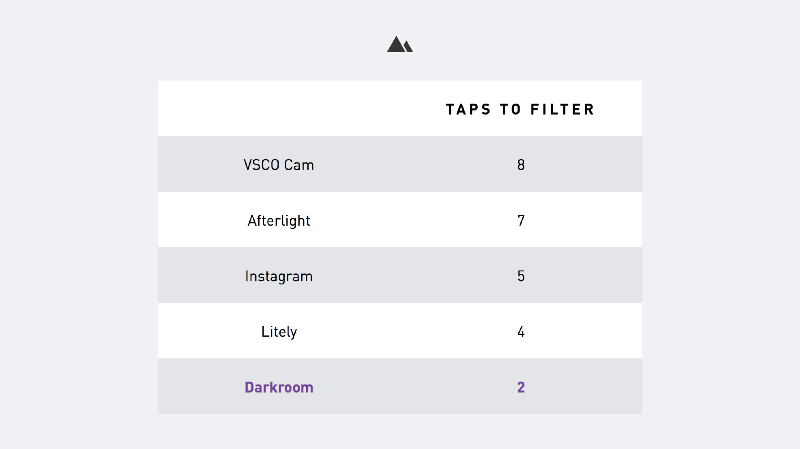Click the number 8 for VSCO Cam
The height and width of the screenshot is (449, 800).
click(521, 164)
